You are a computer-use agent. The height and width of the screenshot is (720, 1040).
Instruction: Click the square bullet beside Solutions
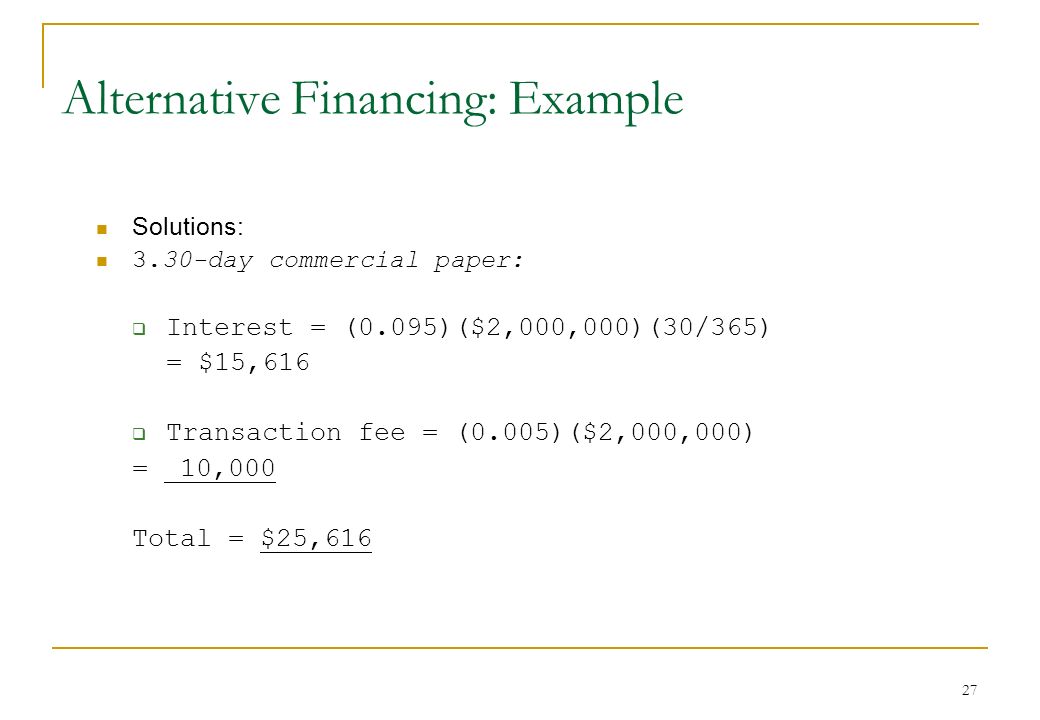tap(101, 229)
